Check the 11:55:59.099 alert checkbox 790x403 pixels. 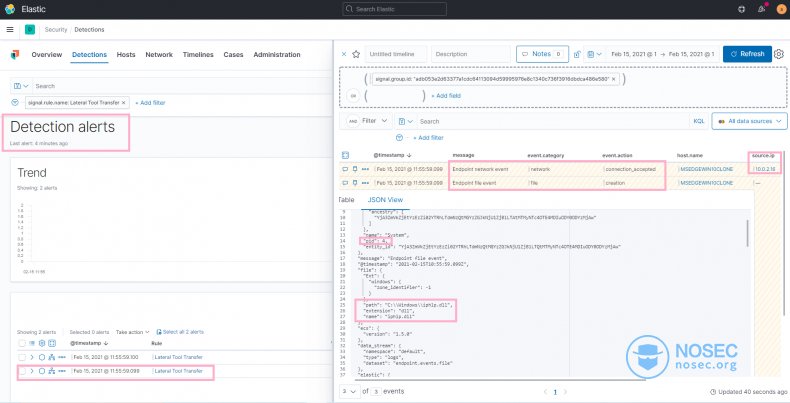coord(22,371)
